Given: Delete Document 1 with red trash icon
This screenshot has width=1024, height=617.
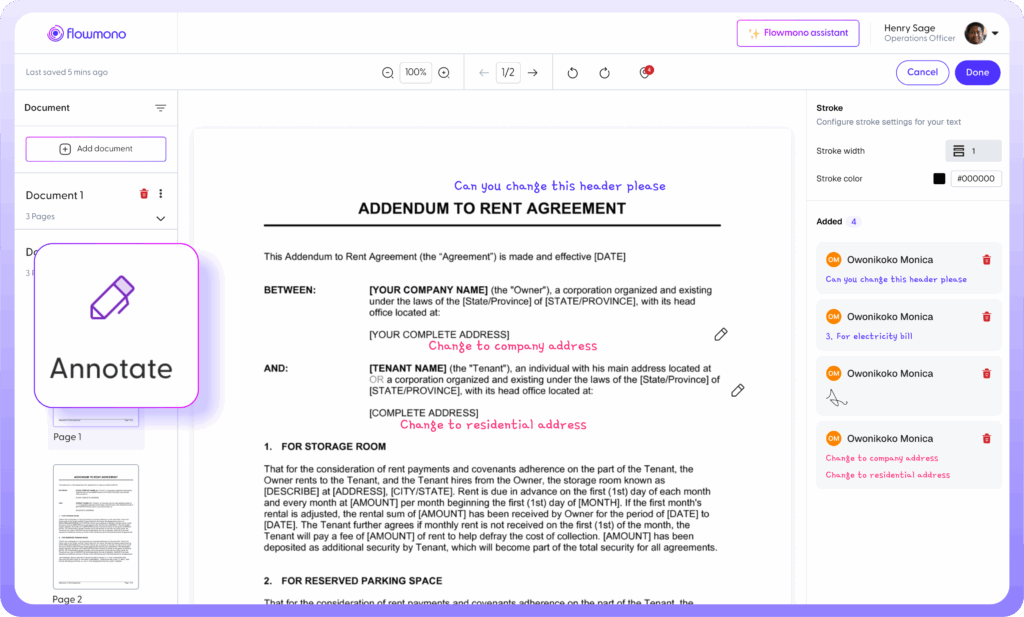Looking at the screenshot, I should 144,194.
